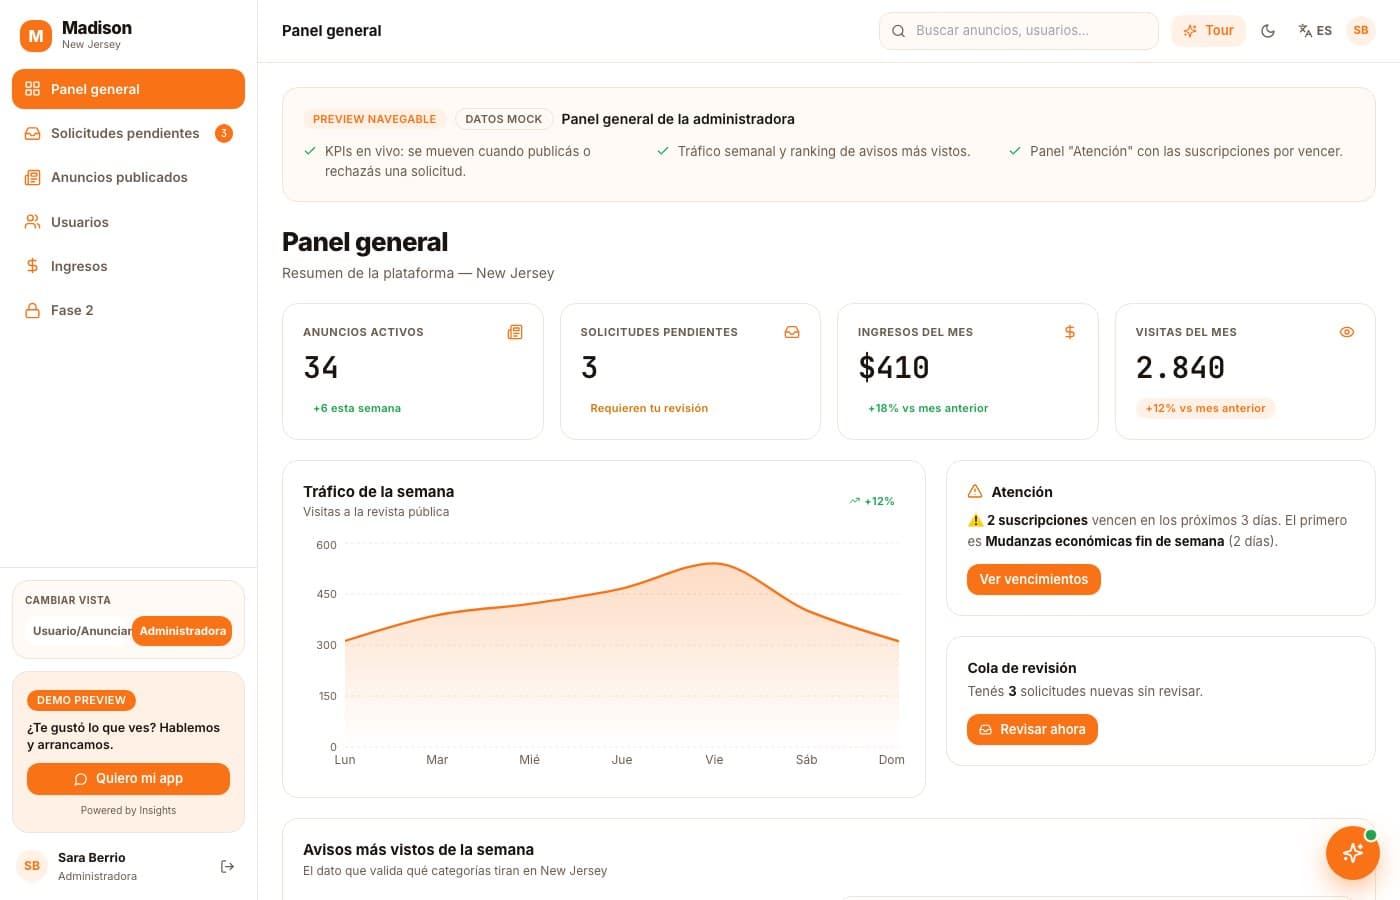The image size is (1400, 900).
Task: Click the +12% trend indicator in chart
Action: pyautogui.click(x=872, y=501)
